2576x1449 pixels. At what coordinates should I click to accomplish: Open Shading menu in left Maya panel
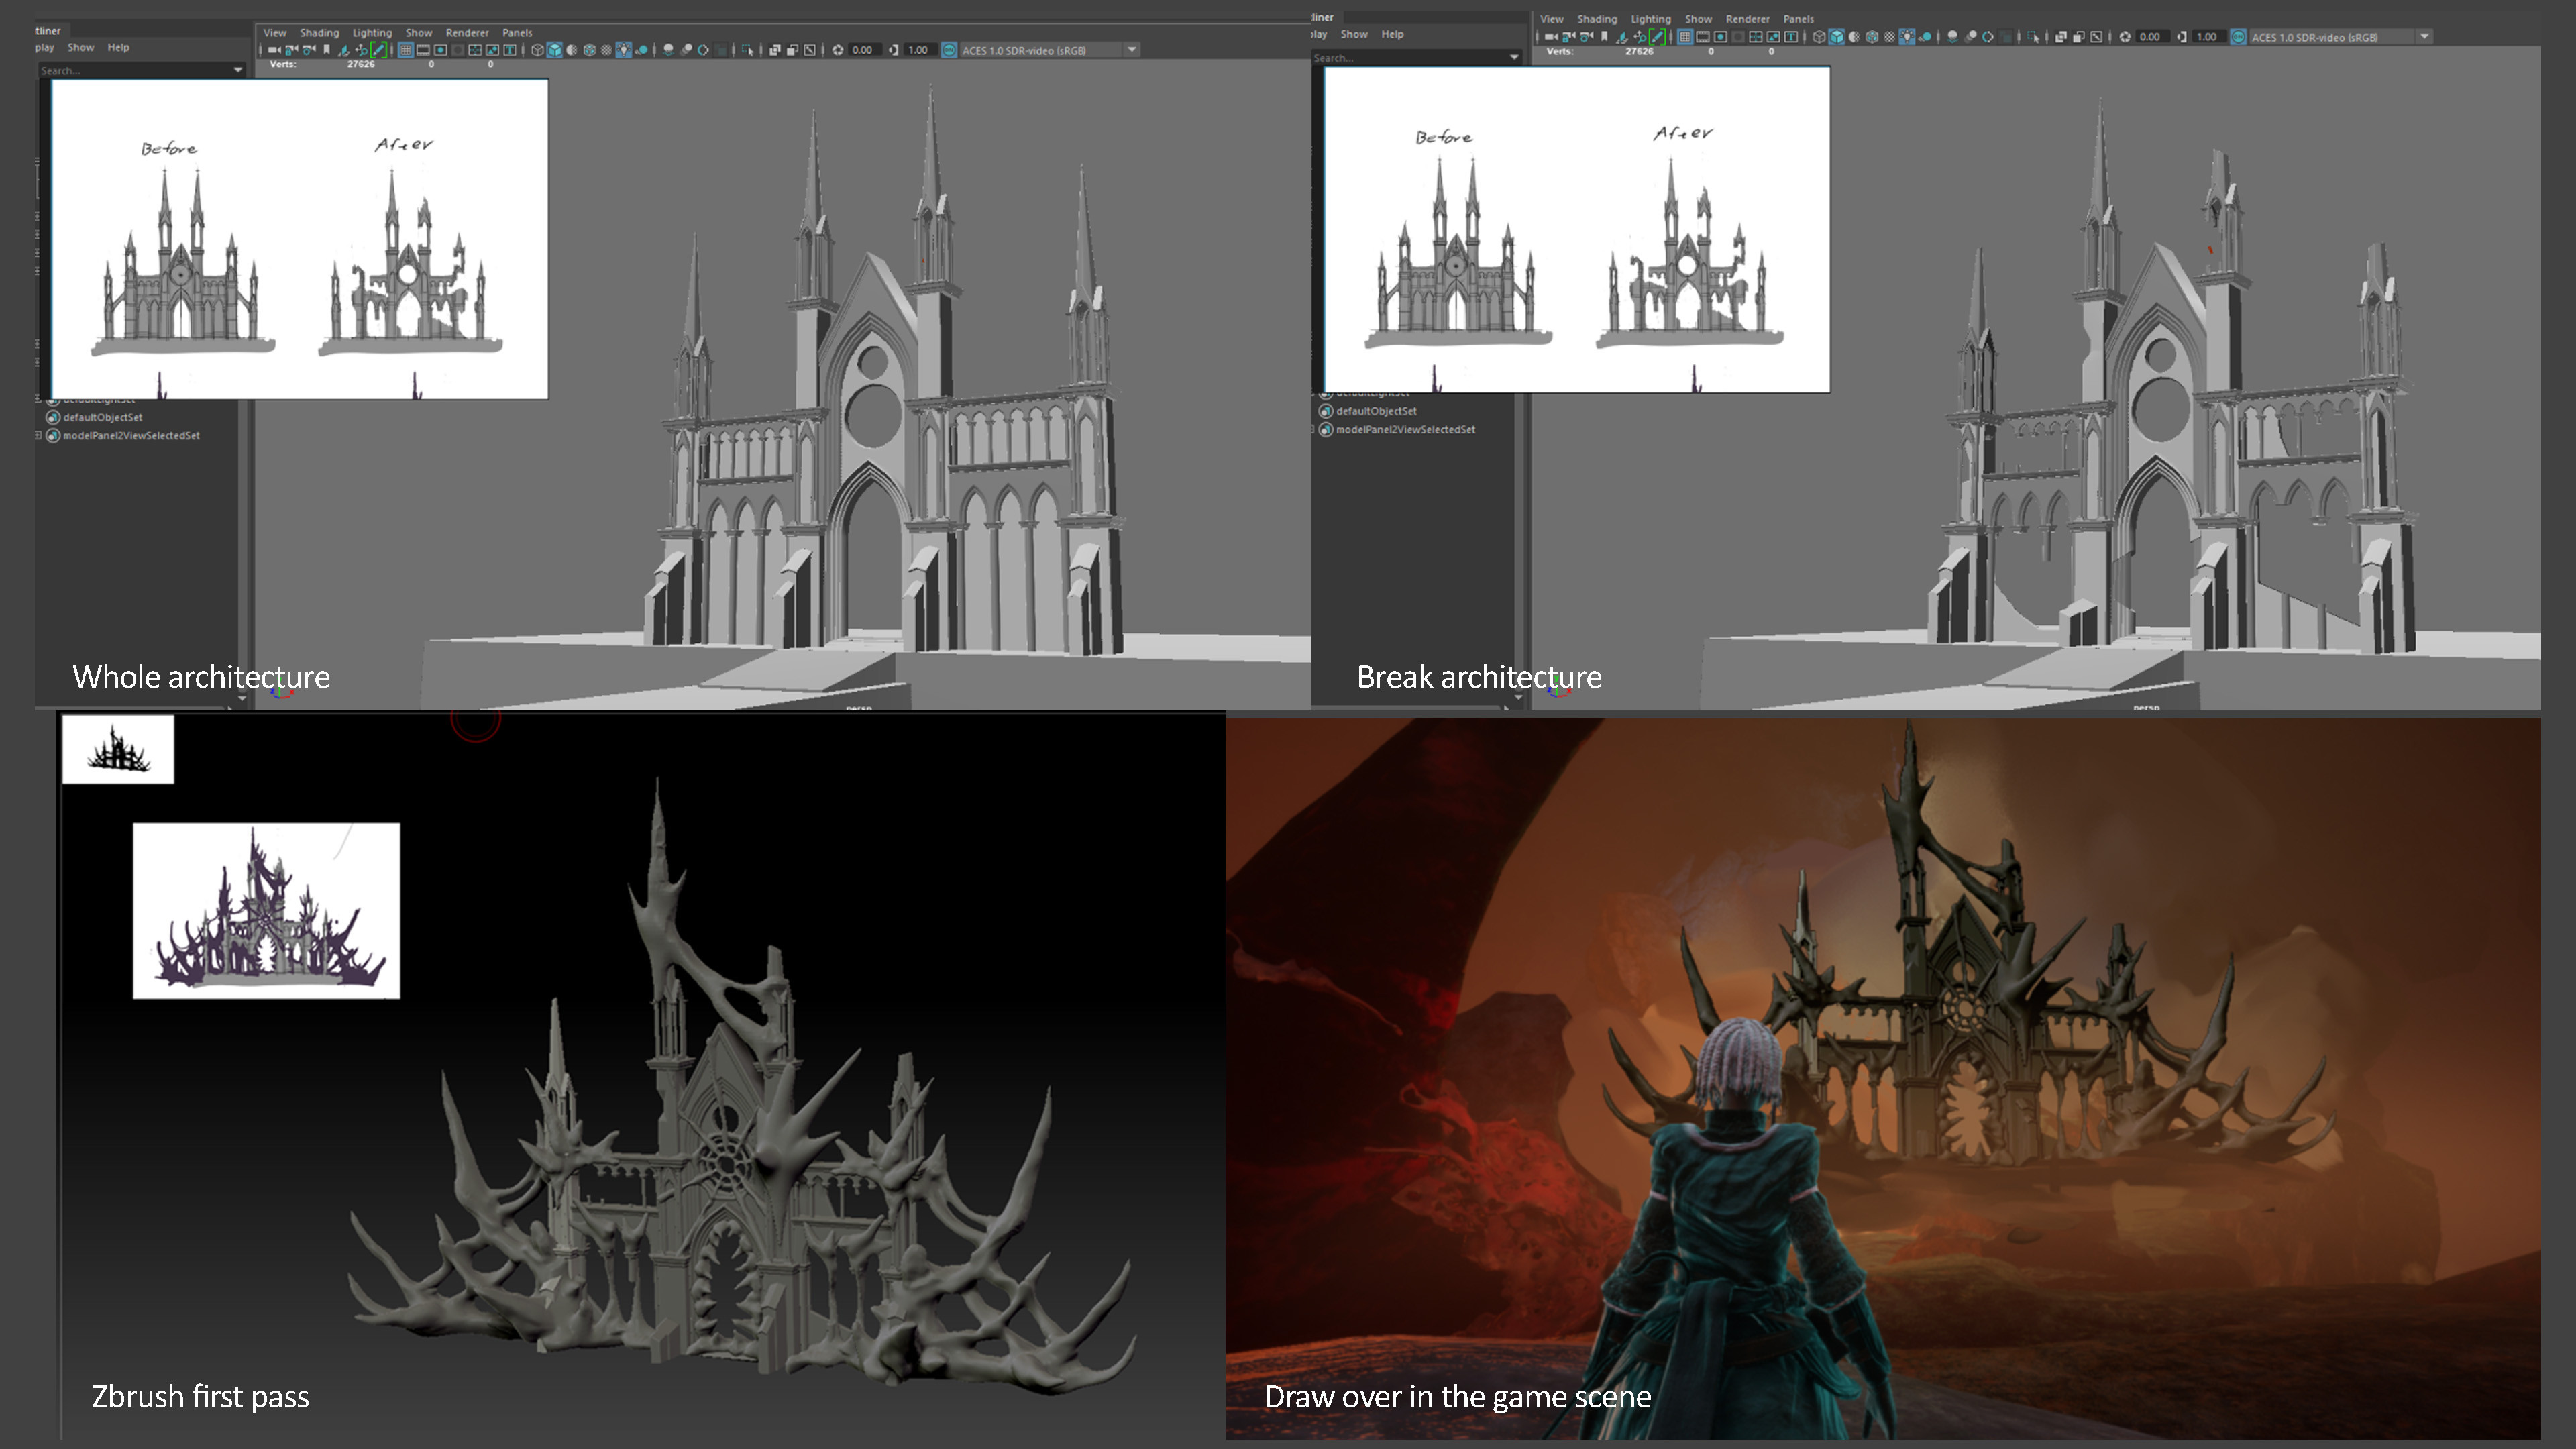(x=320, y=33)
